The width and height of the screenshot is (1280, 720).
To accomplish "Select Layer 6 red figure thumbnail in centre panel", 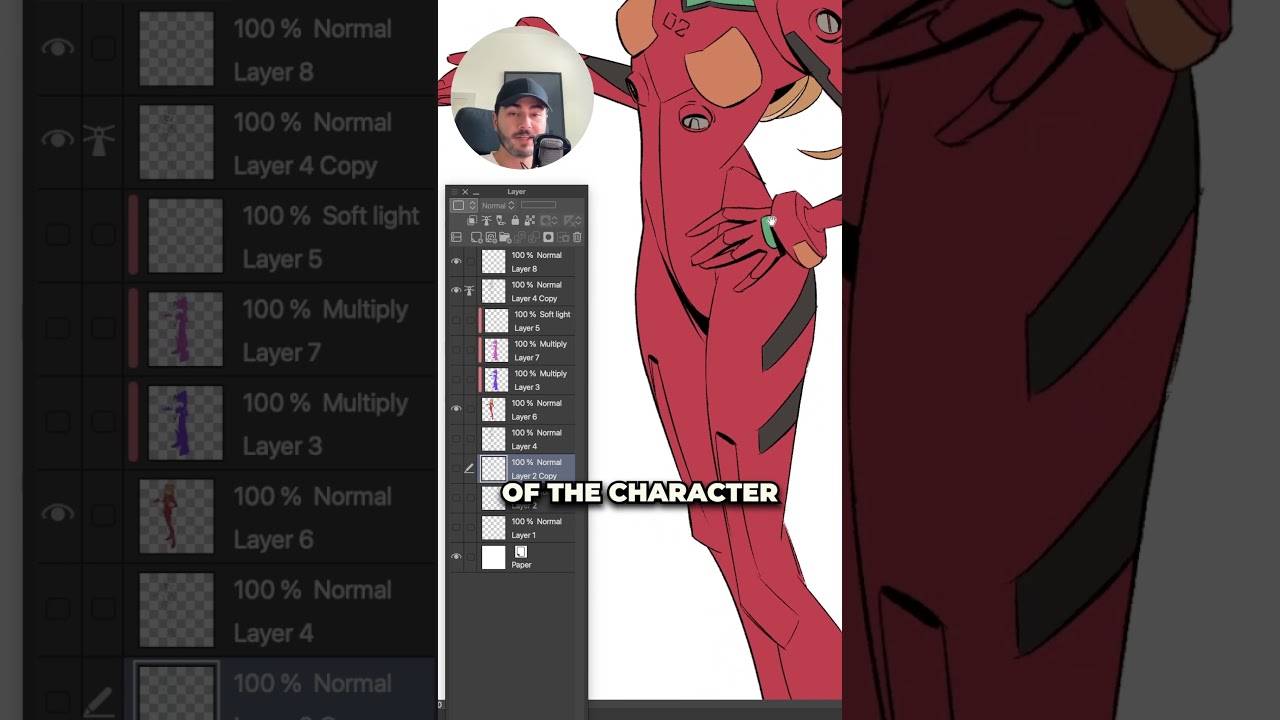I will click(494, 409).
